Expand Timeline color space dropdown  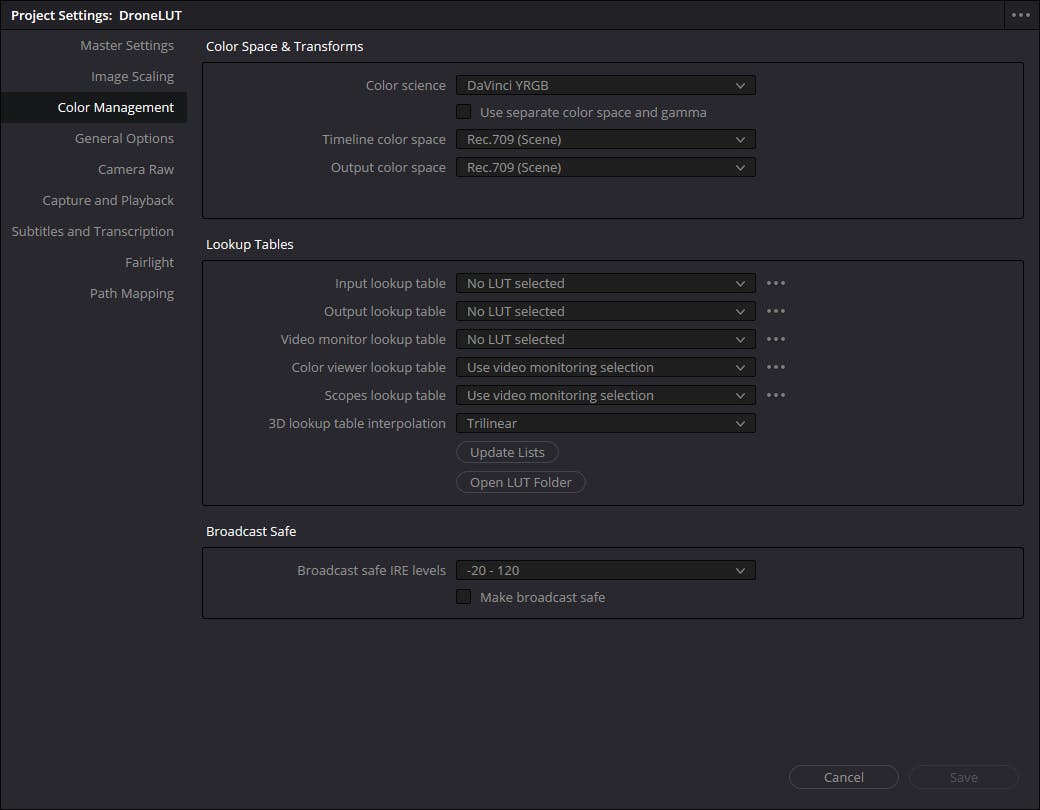click(605, 139)
